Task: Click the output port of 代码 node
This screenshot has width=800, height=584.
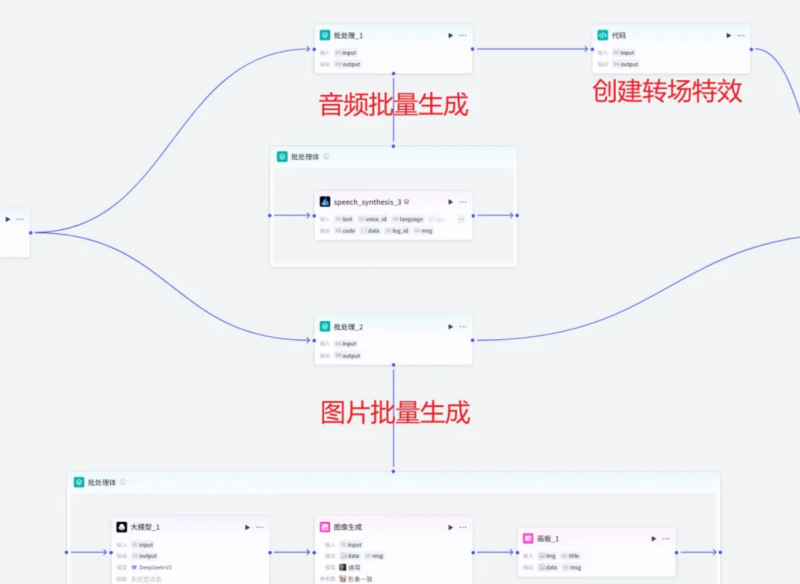Action: tap(751, 49)
